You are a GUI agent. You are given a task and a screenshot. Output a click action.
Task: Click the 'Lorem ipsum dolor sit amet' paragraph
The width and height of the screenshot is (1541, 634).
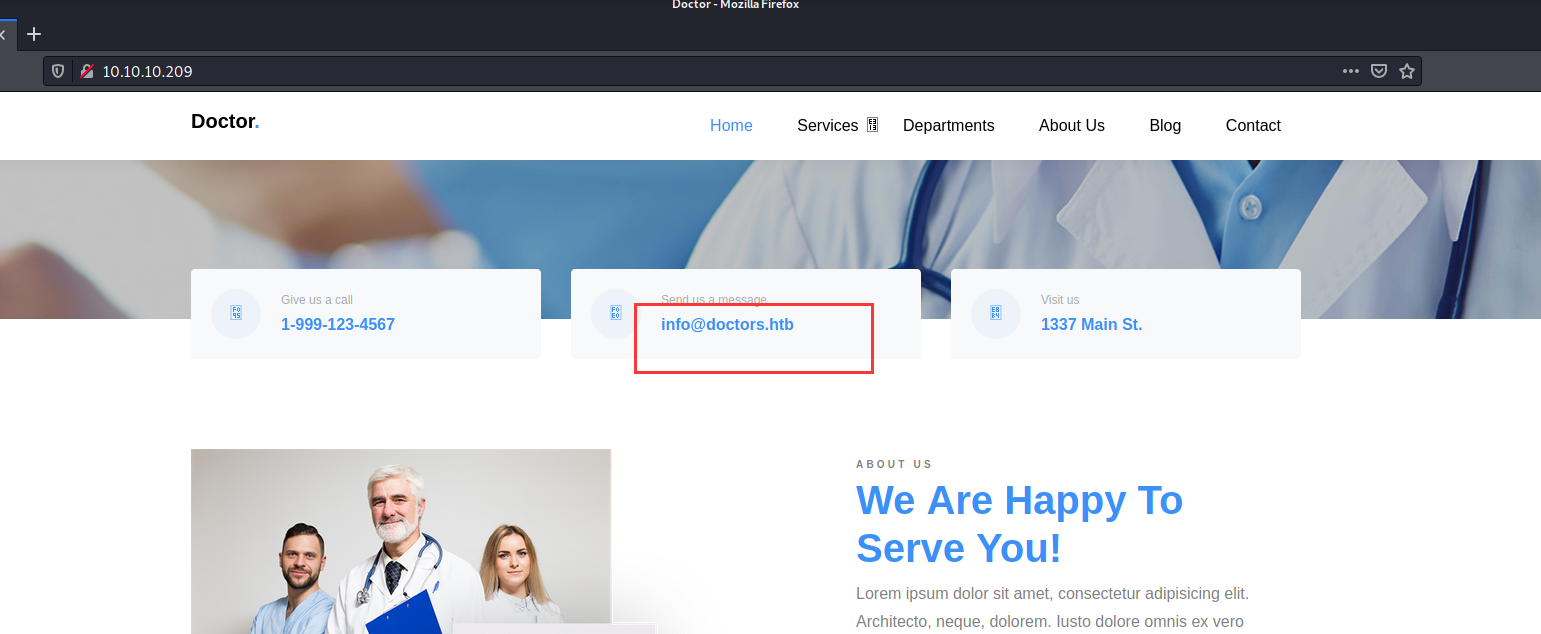pyautogui.click(x=1052, y=607)
